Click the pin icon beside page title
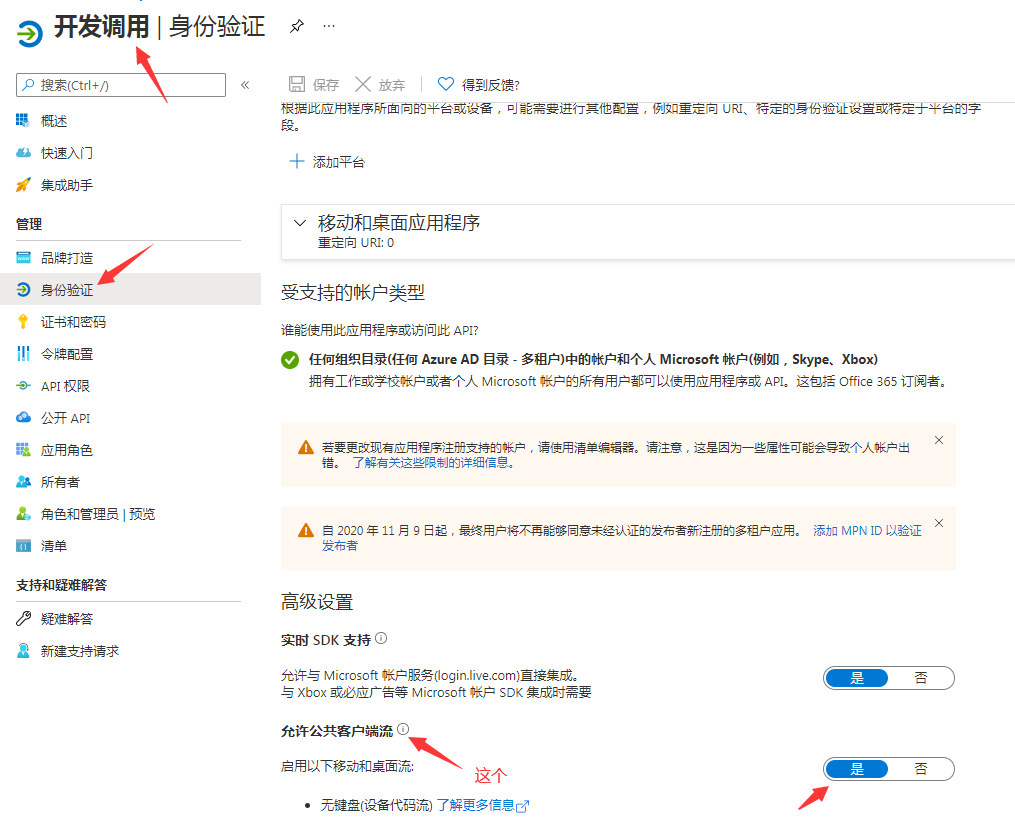 coord(296,26)
